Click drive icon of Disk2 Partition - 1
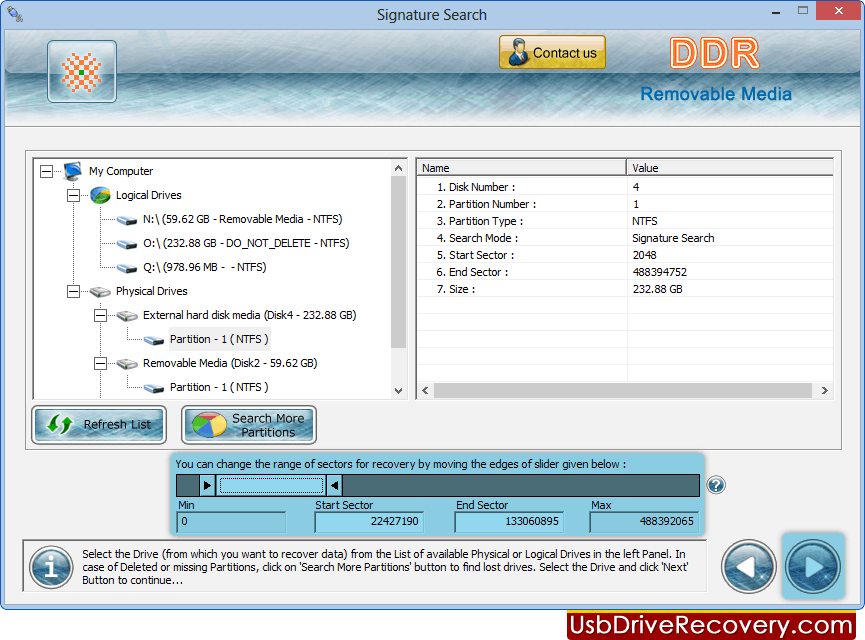The image size is (865, 640). click(154, 388)
